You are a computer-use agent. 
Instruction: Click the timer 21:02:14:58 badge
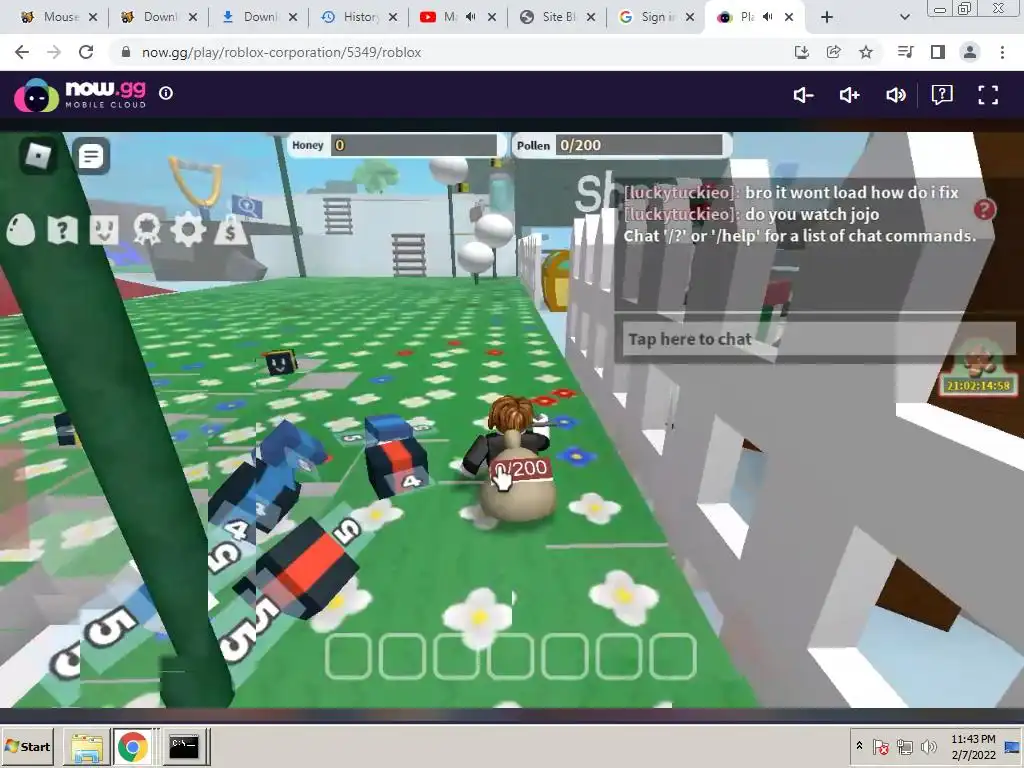[978, 385]
